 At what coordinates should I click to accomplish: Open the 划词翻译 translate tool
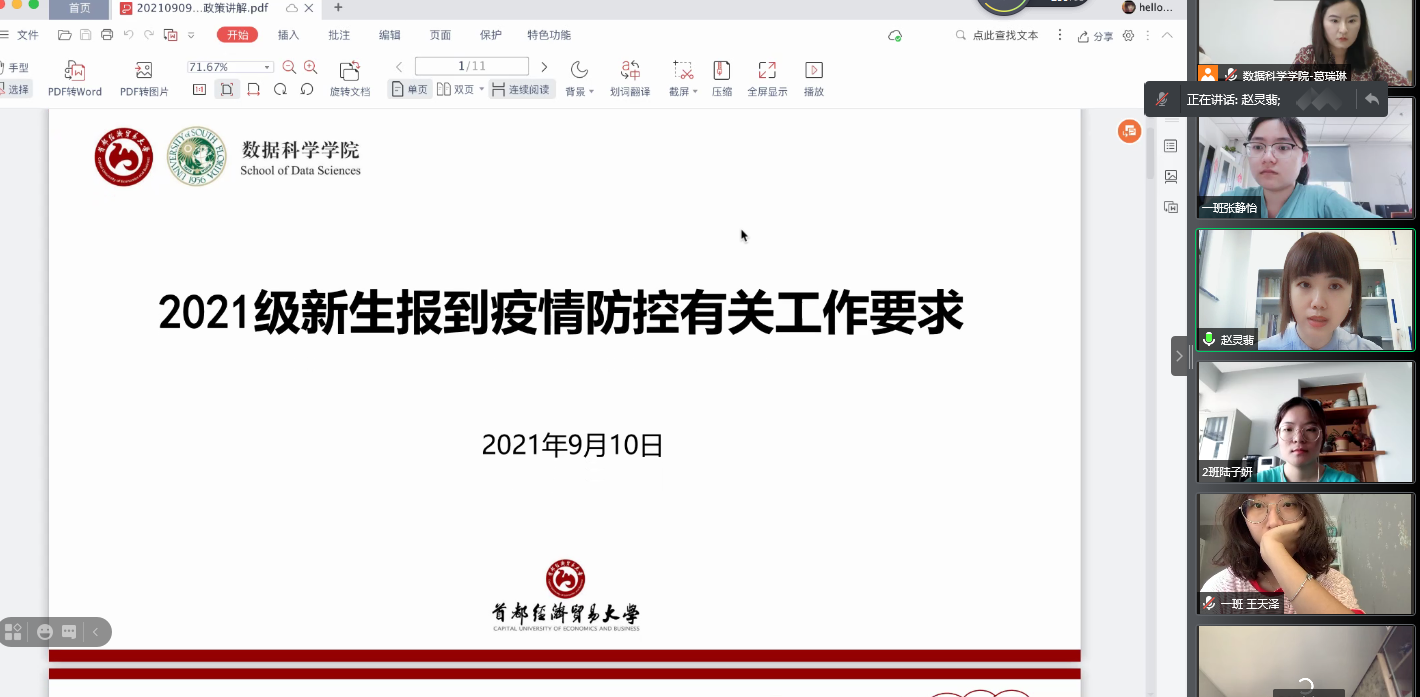point(630,78)
